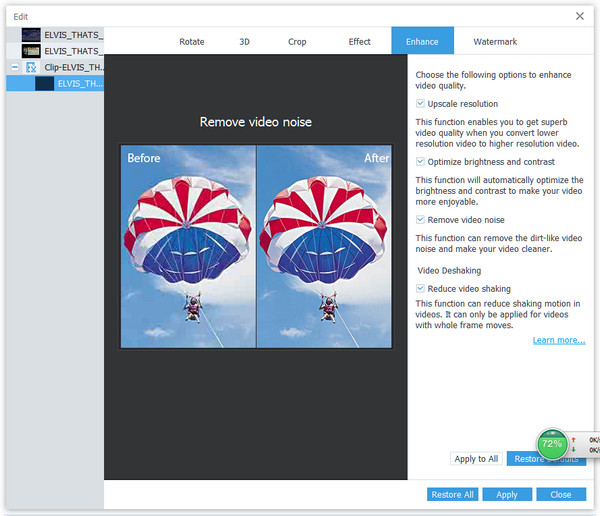Disable Remove video noise checkbox
Viewport: 600px width, 516px height.
coord(421,219)
